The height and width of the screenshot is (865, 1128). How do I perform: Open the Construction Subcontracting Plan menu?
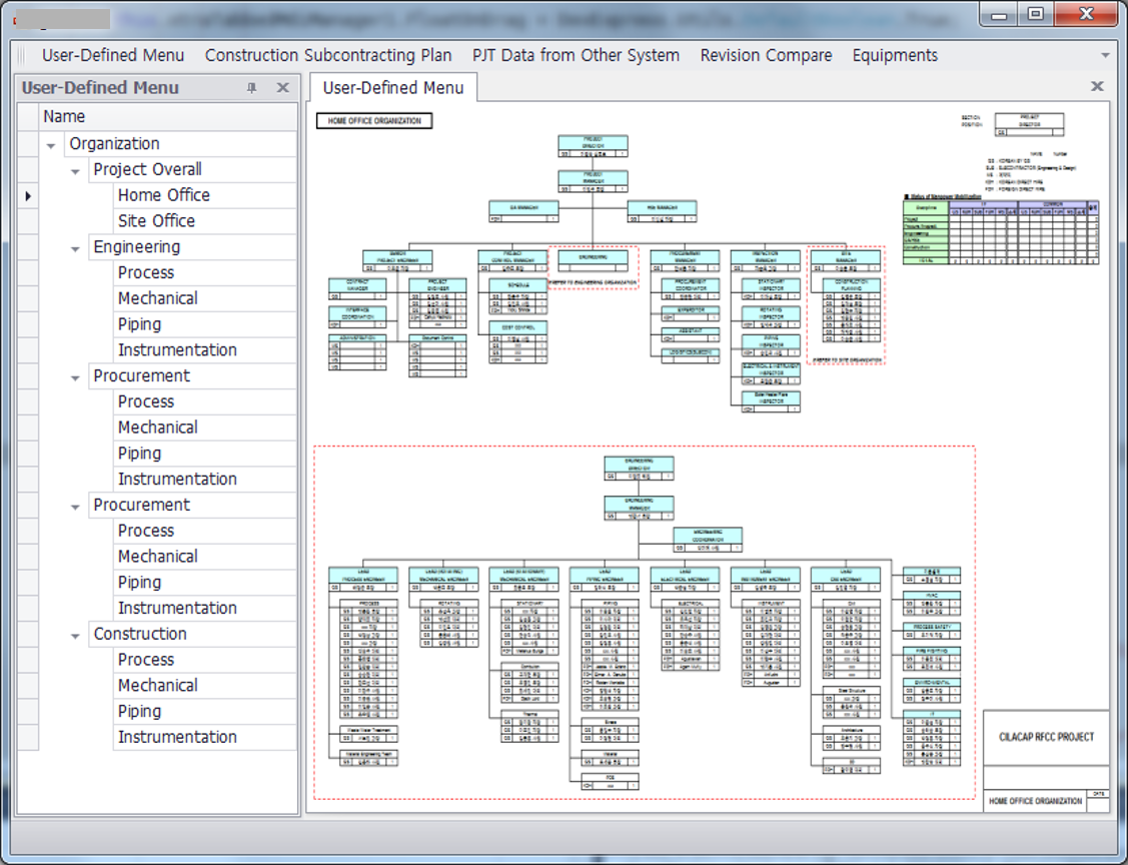328,56
